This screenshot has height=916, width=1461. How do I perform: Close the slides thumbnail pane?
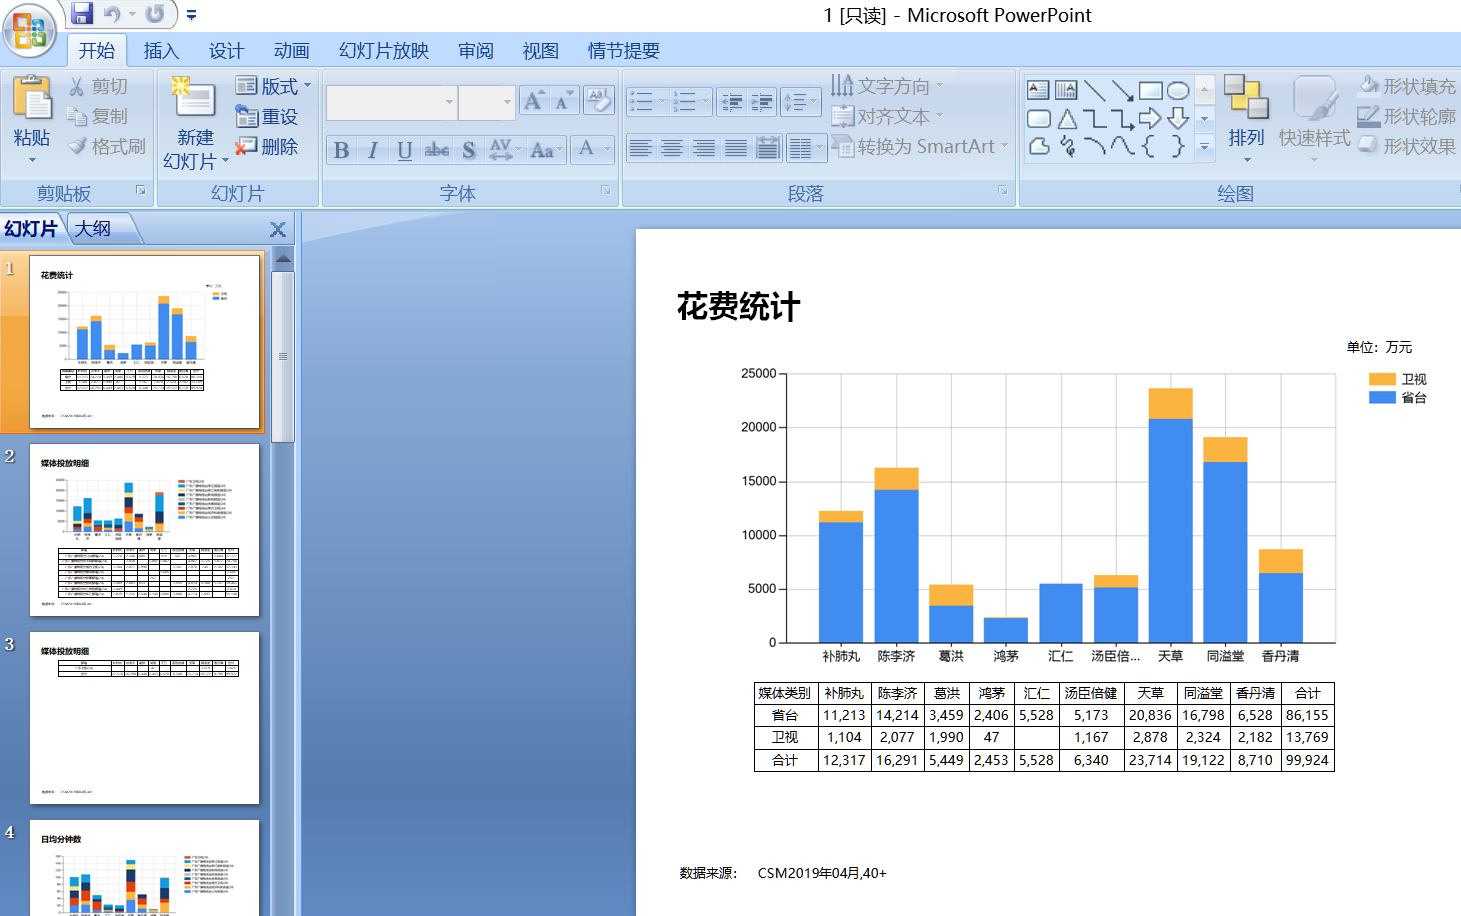(278, 229)
